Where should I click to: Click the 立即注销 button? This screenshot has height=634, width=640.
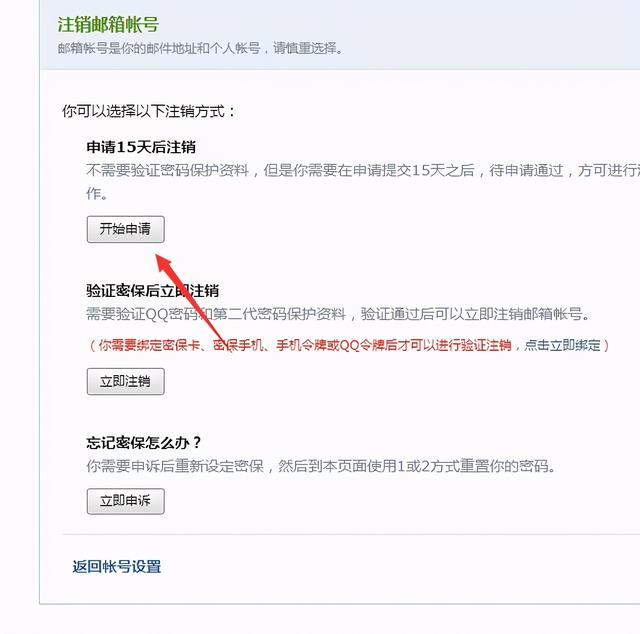(x=126, y=381)
